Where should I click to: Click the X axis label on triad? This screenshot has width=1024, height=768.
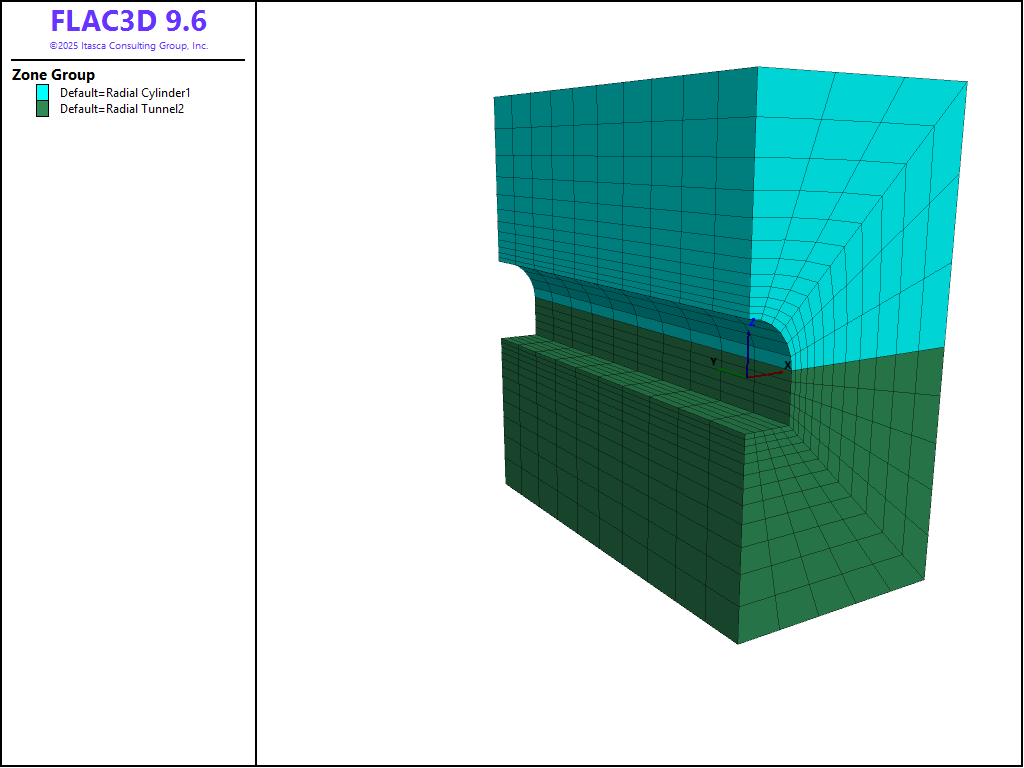point(787,365)
